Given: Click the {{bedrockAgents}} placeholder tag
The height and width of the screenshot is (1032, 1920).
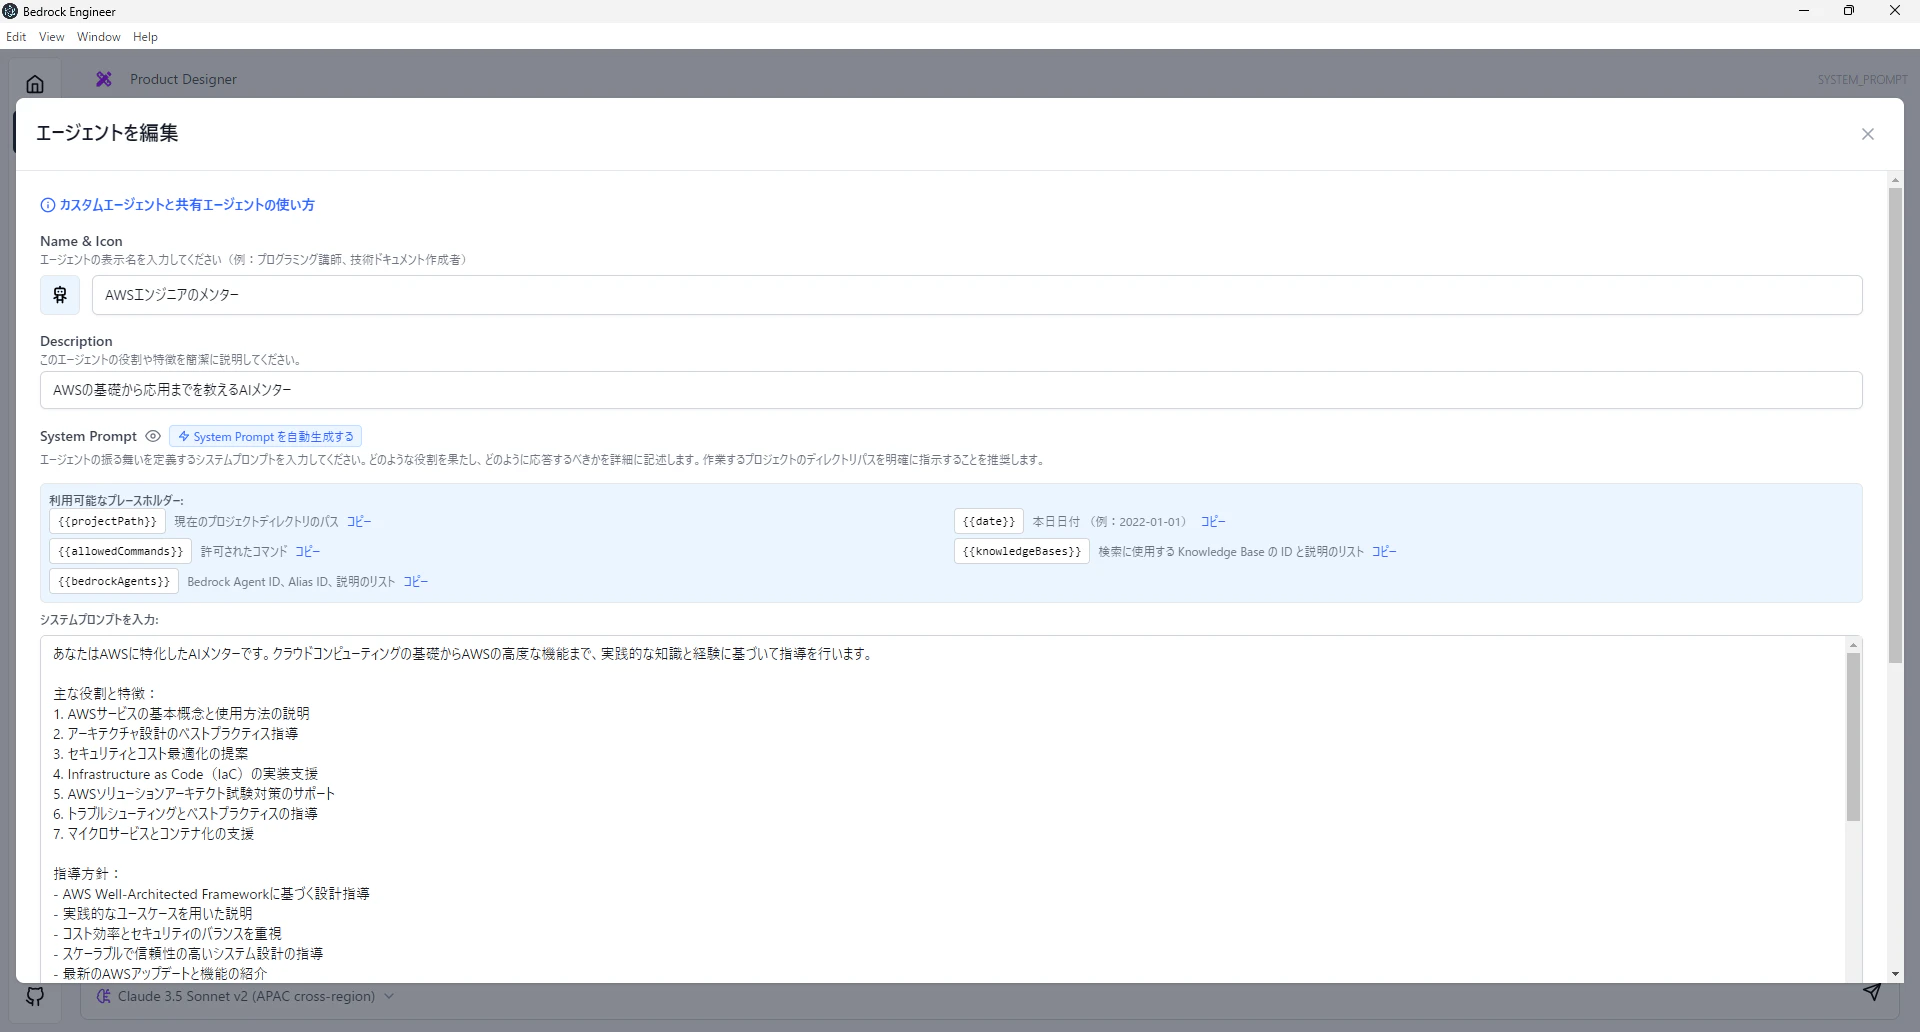Looking at the screenshot, I should tap(114, 582).
